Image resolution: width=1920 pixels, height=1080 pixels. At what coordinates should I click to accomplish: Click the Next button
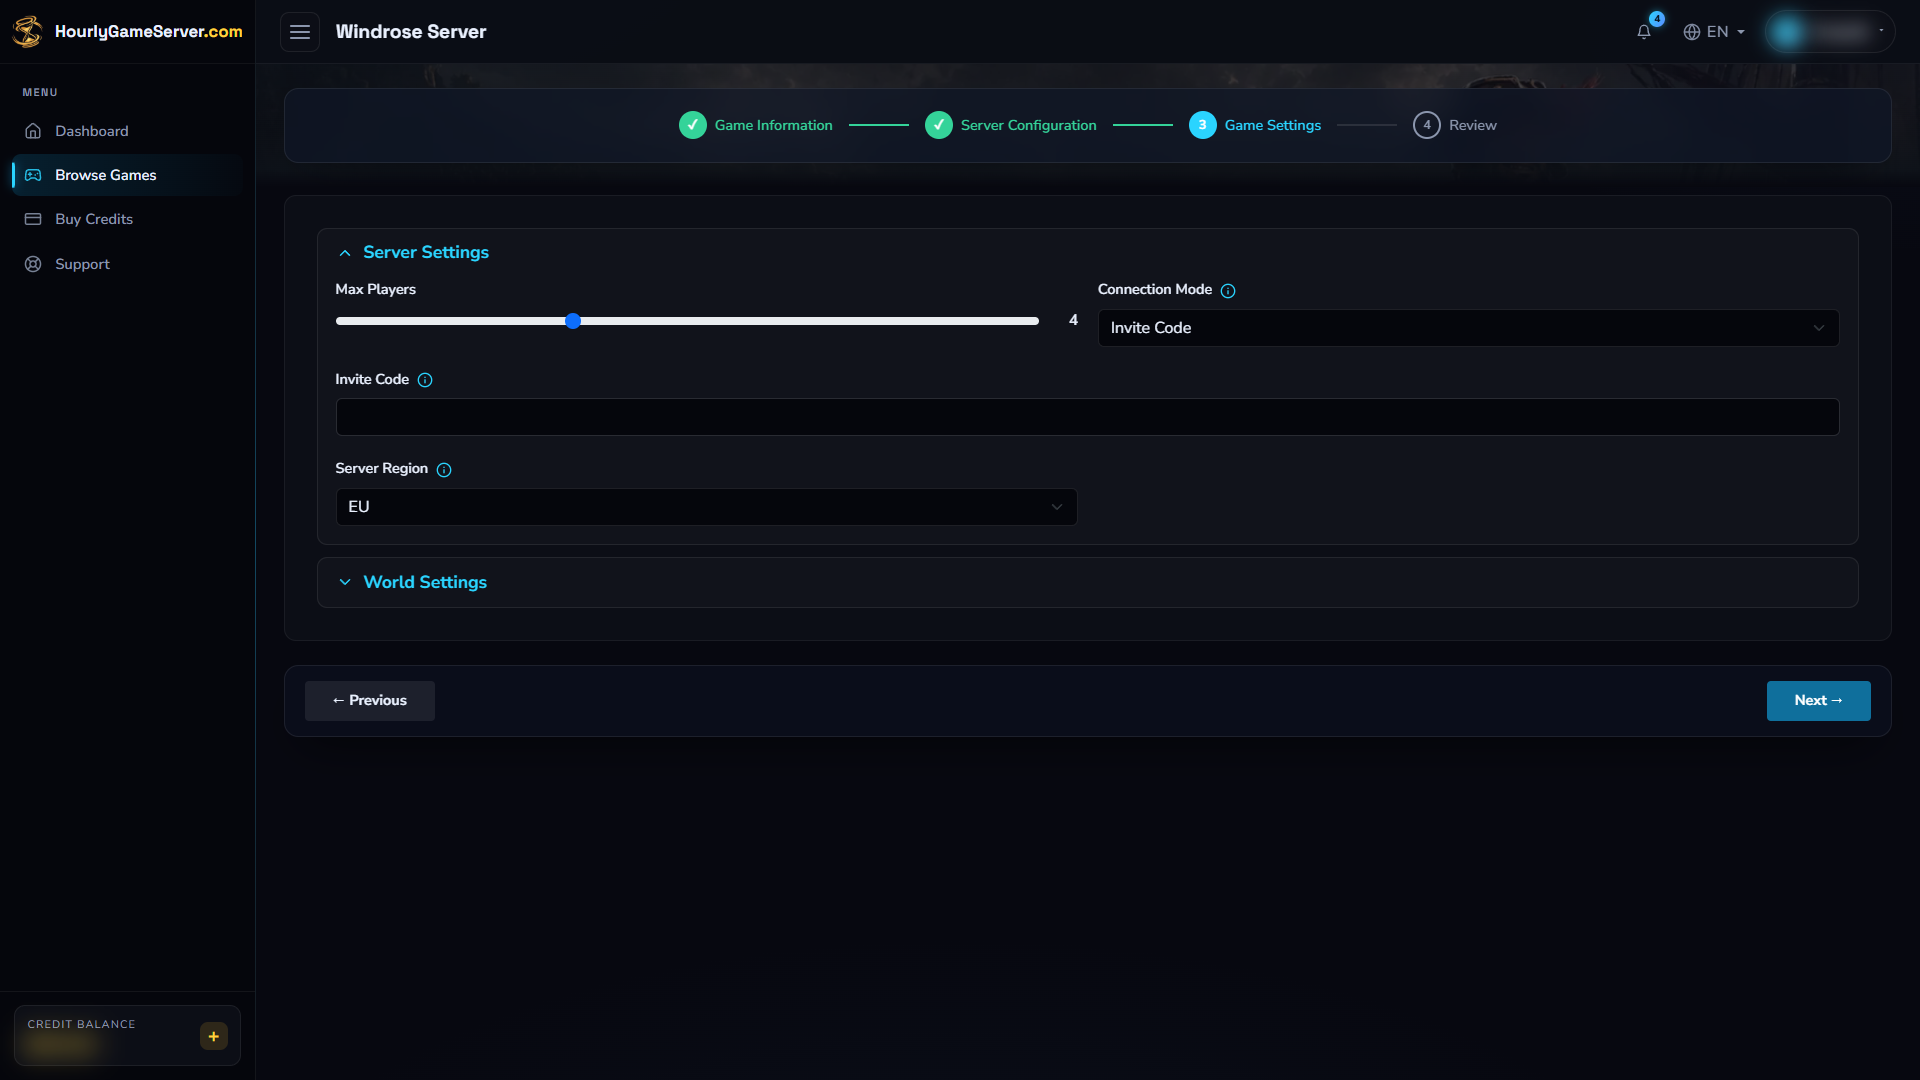[1818, 701]
